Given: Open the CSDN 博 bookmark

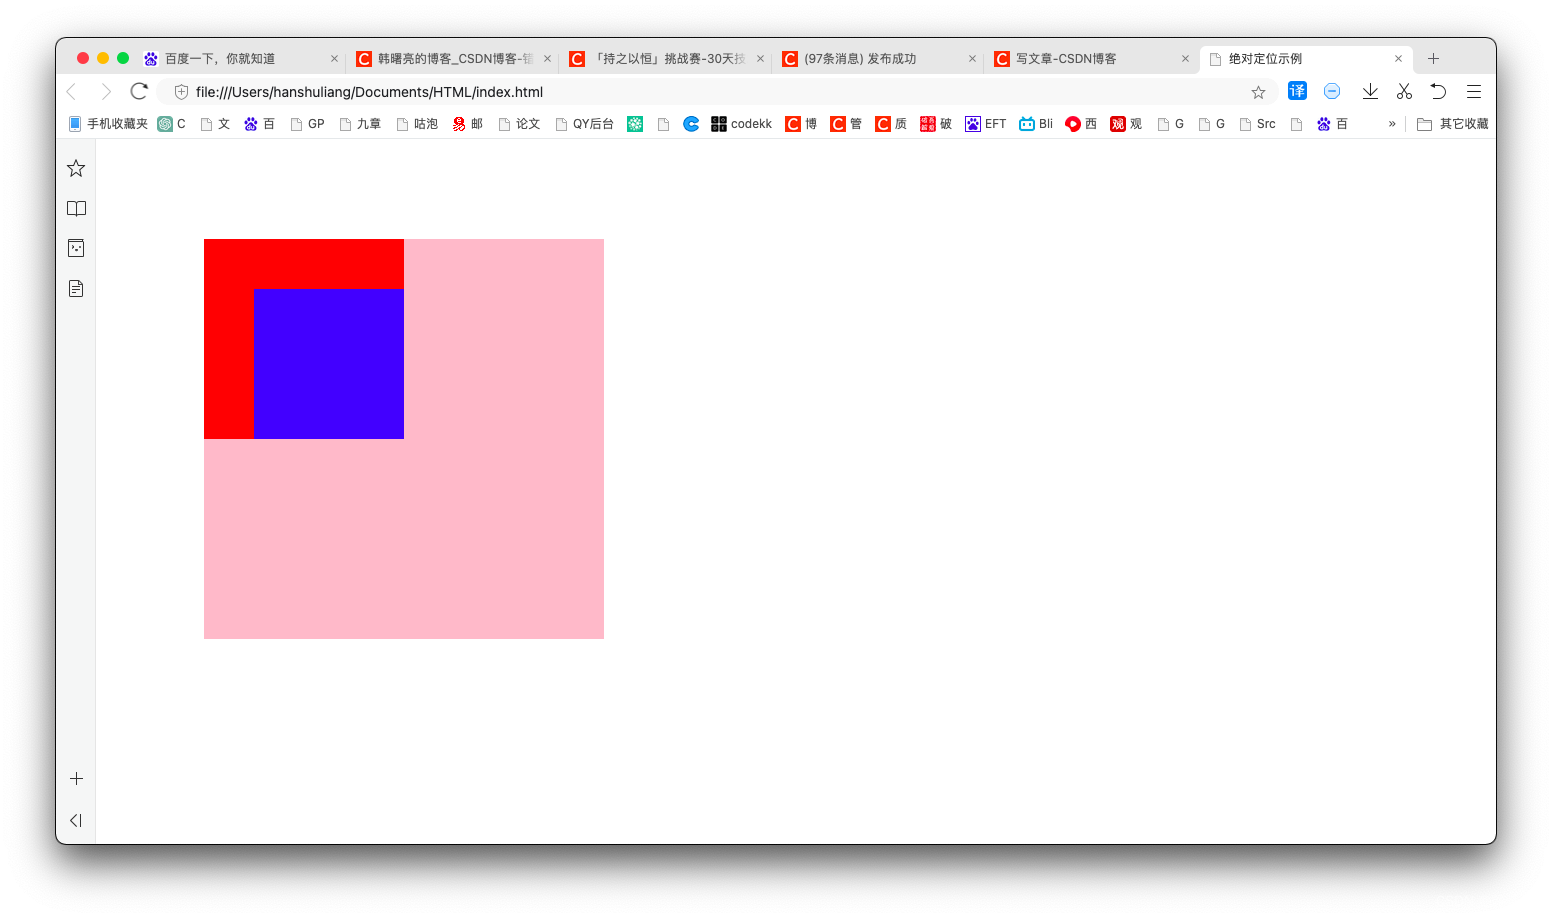Looking at the screenshot, I should click(x=801, y=124).
